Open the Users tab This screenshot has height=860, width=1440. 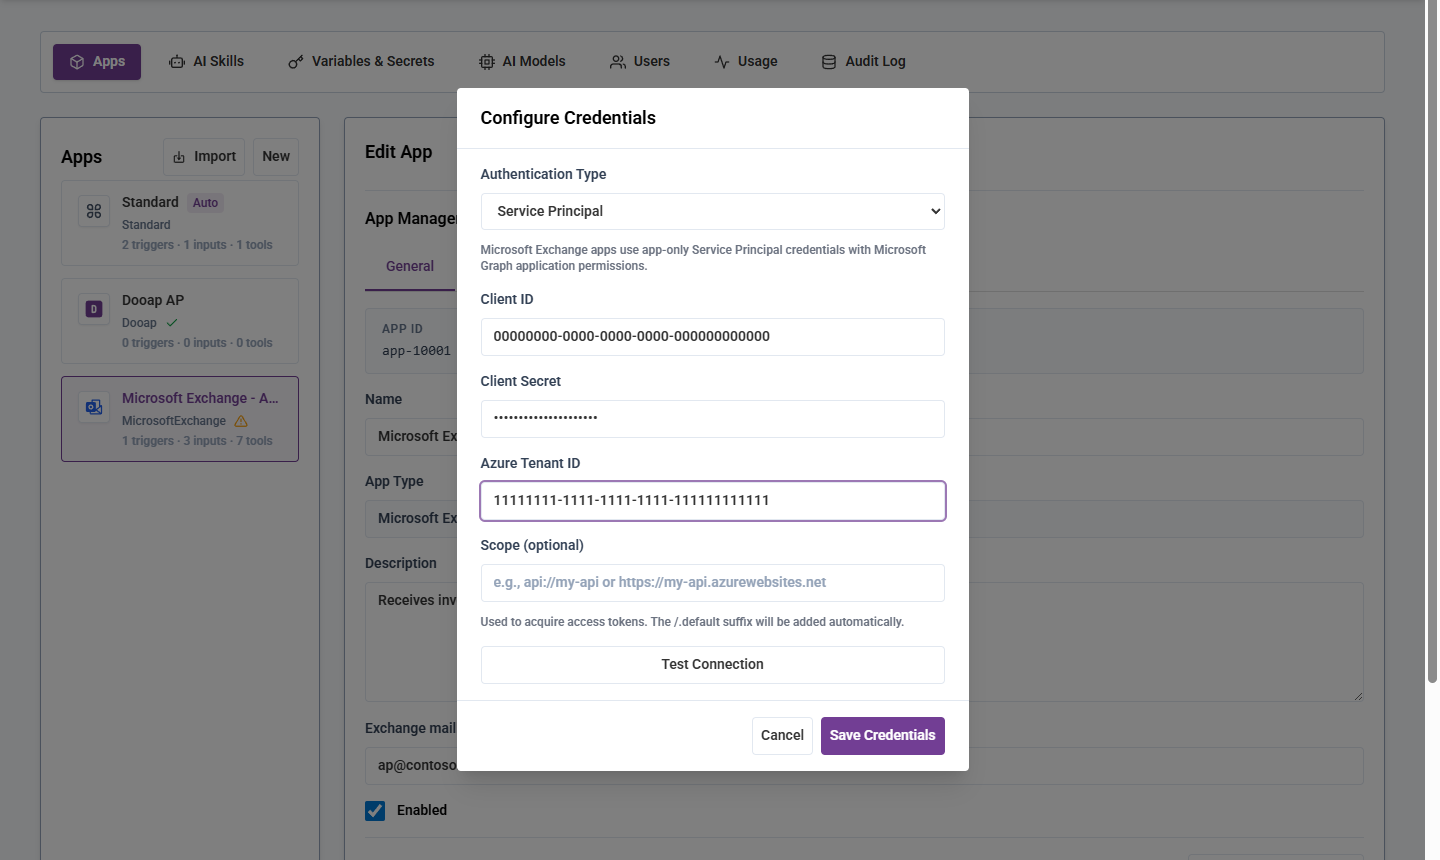point(640,62)
